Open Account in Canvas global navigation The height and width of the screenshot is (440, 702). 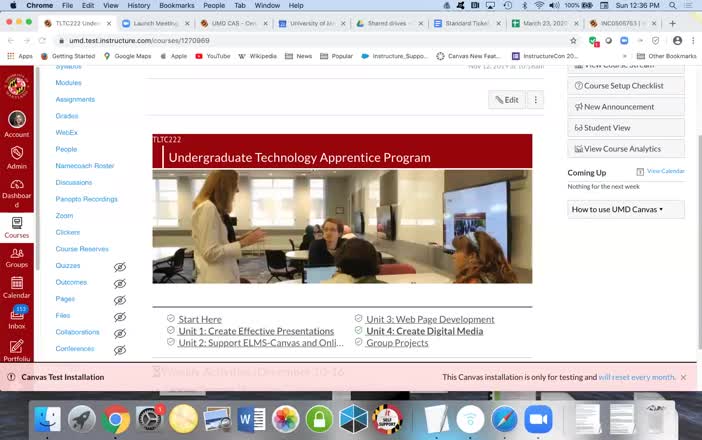coord(16,123)
